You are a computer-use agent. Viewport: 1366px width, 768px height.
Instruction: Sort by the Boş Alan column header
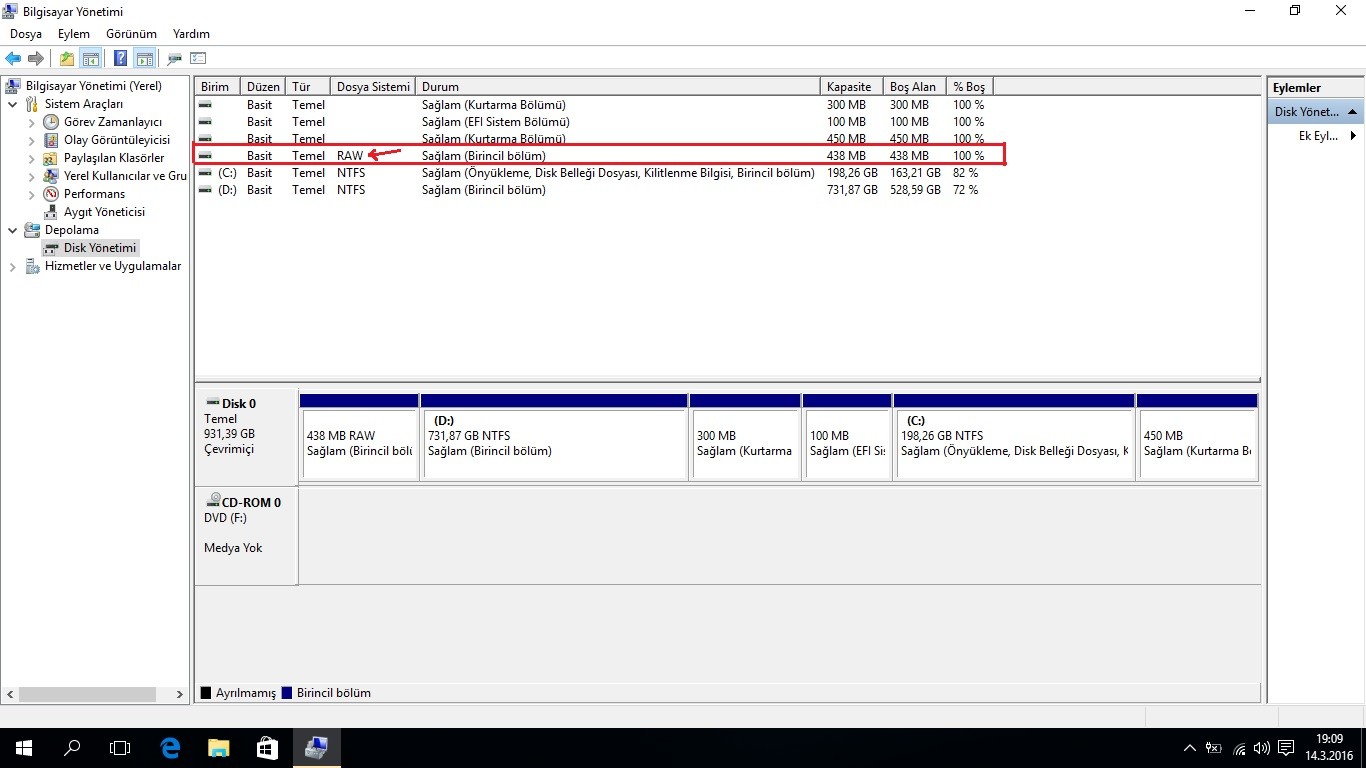915,87
